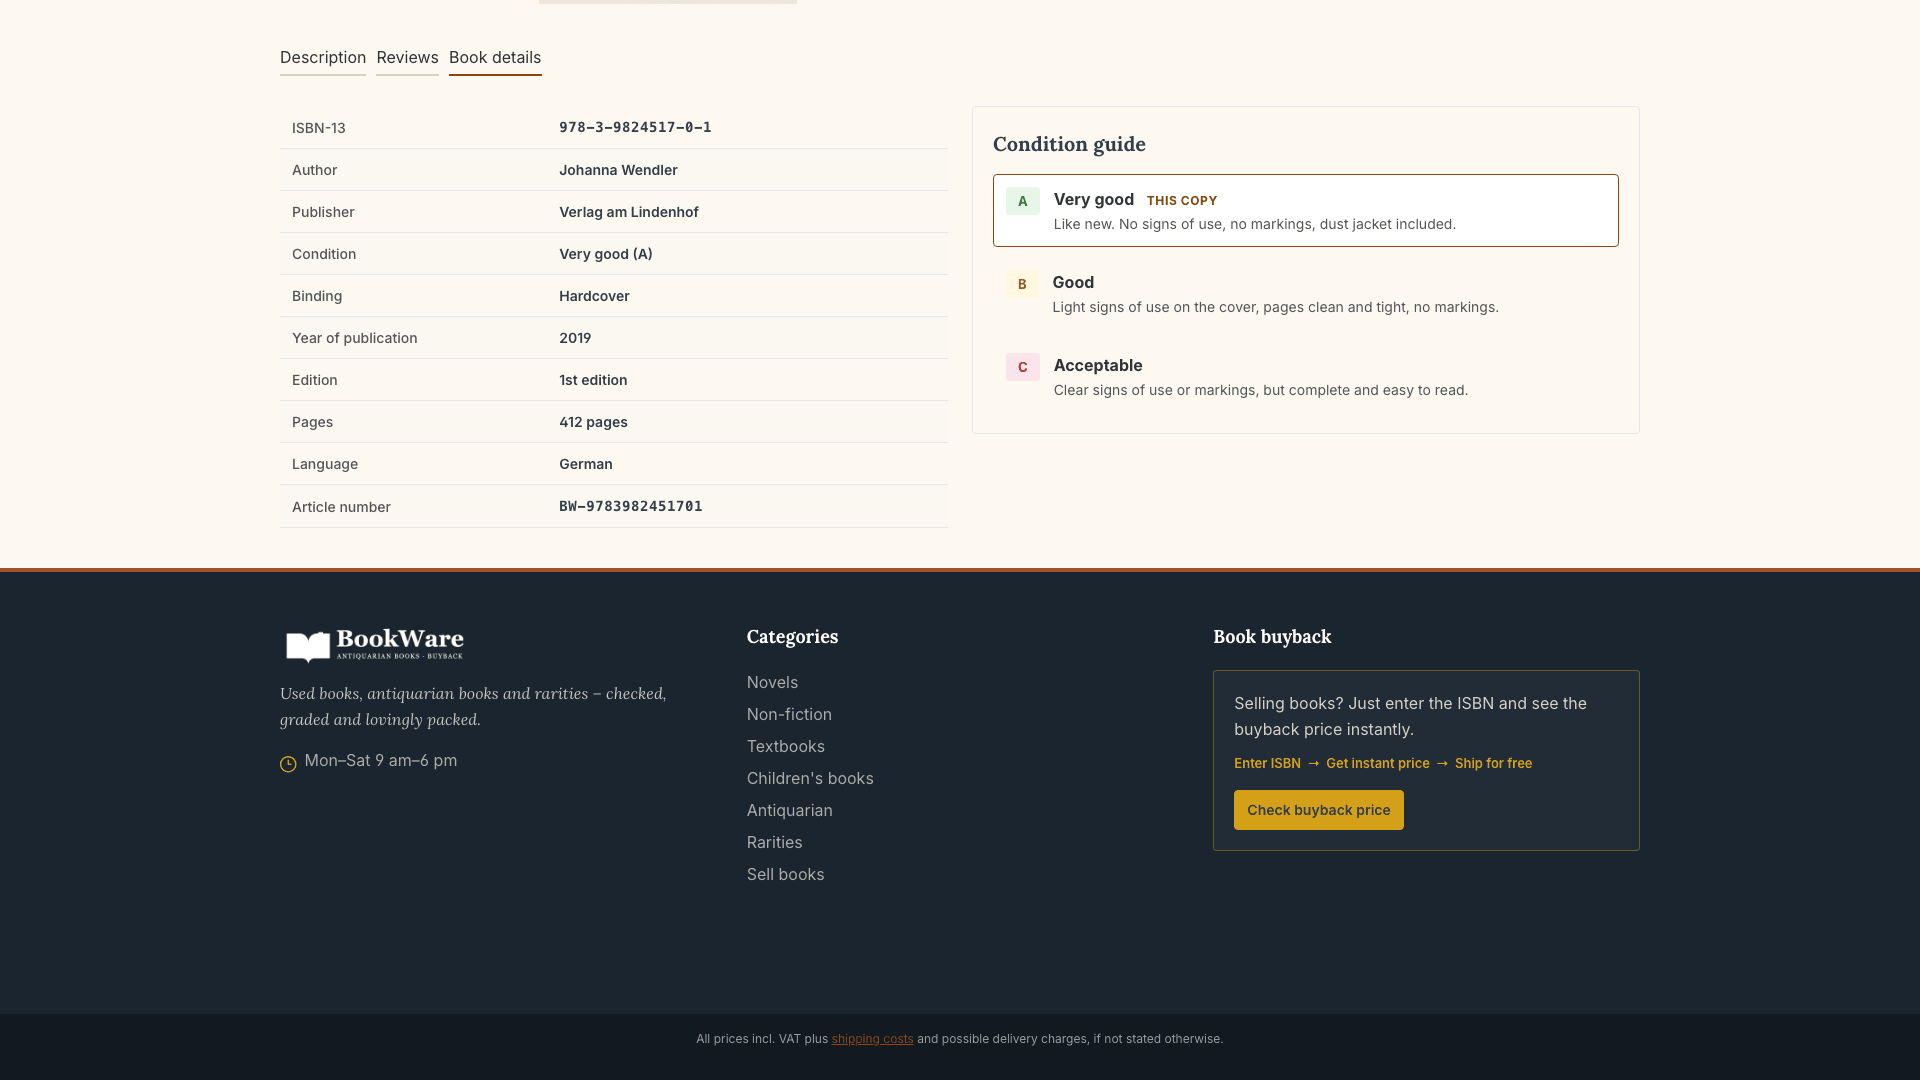Click the Hardcover binding value
Image resolution: width=1920 pixels, height=1080 pixels.
(594, 296)
